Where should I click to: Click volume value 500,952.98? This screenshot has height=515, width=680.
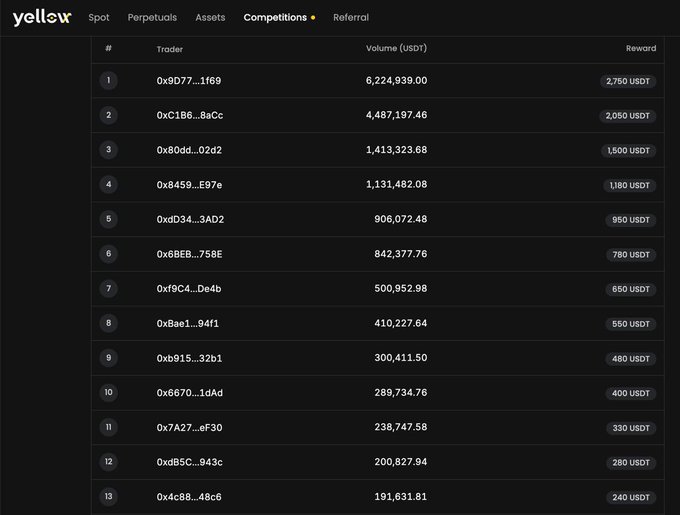pyautogui.click(x=401, y=289)
